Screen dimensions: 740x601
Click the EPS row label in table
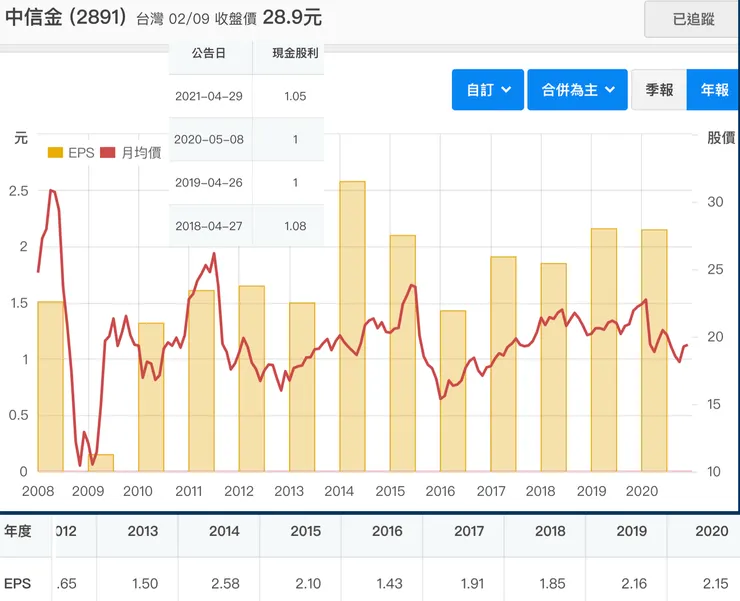pos(17,584)
